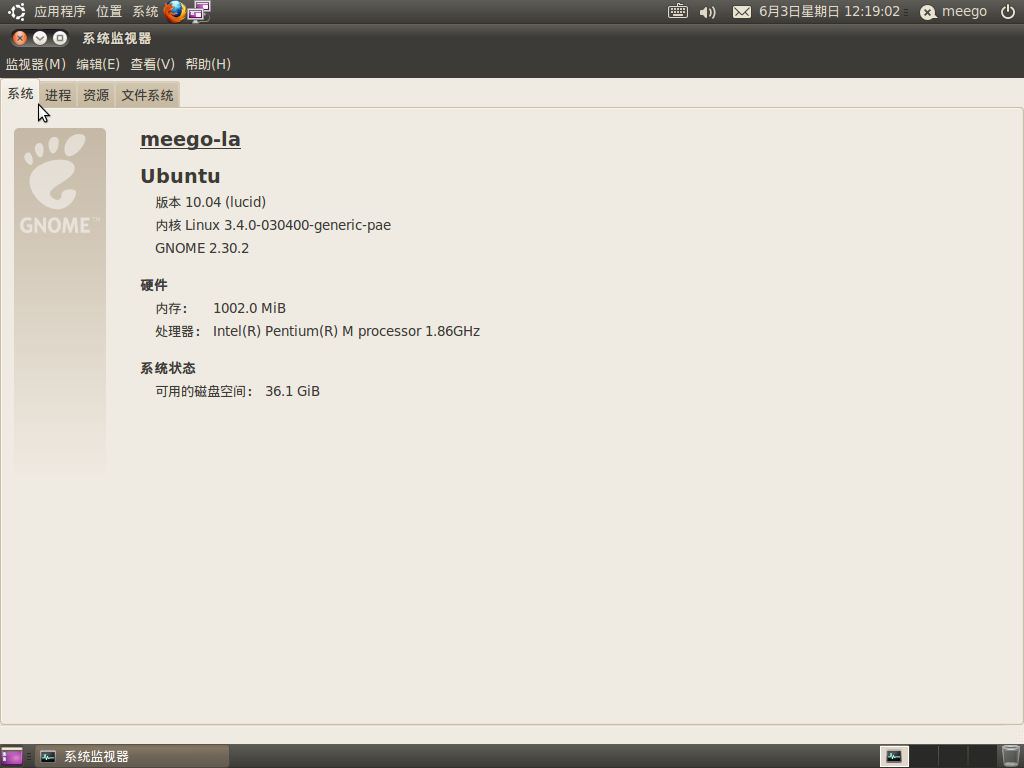Open the 帮助(H) menu
1024x768 pixels.
pos(208,64)
